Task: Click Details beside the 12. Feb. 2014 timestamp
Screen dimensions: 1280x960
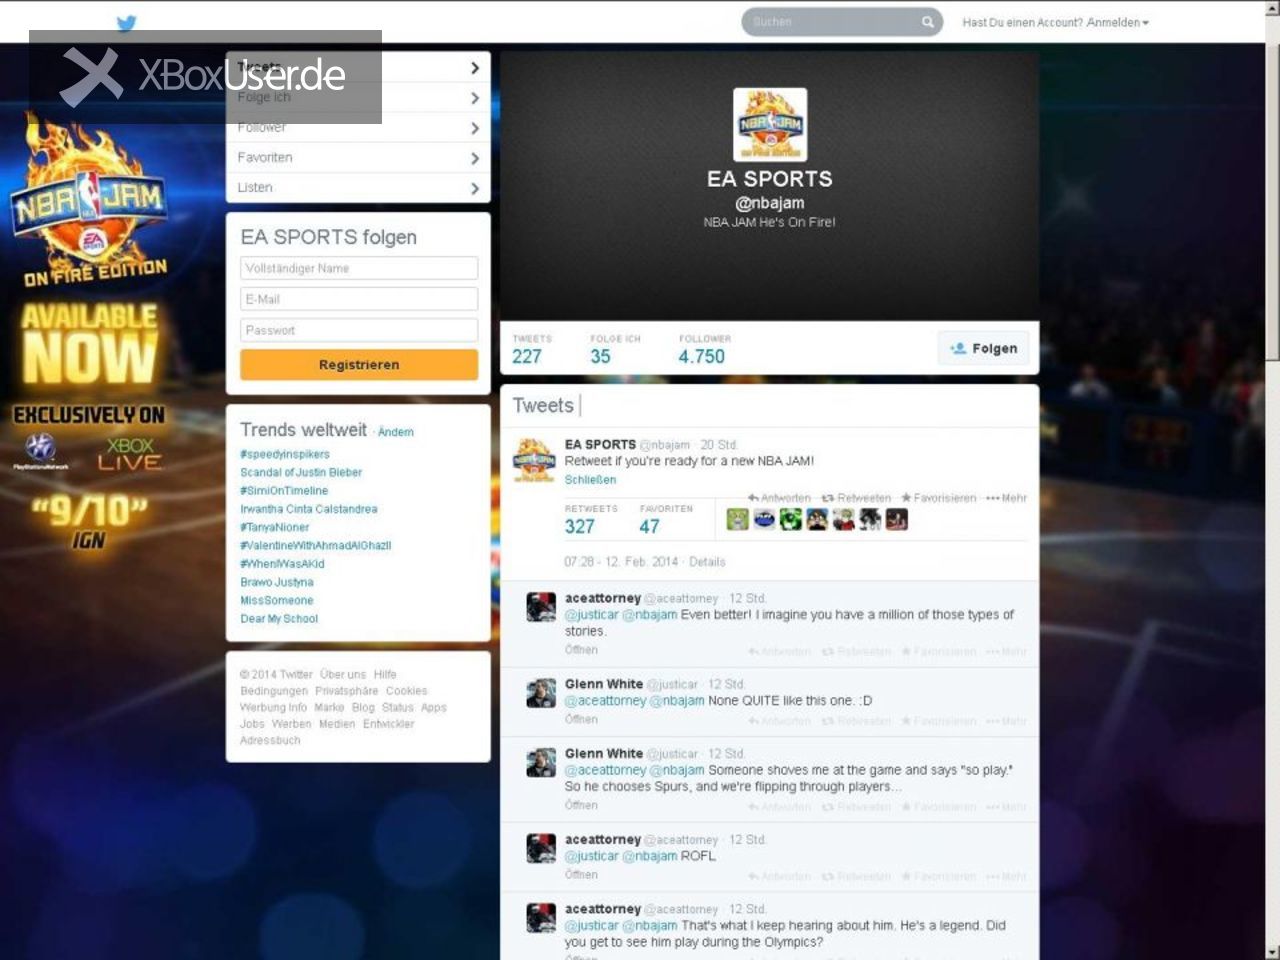Action: tap(707, 562)
